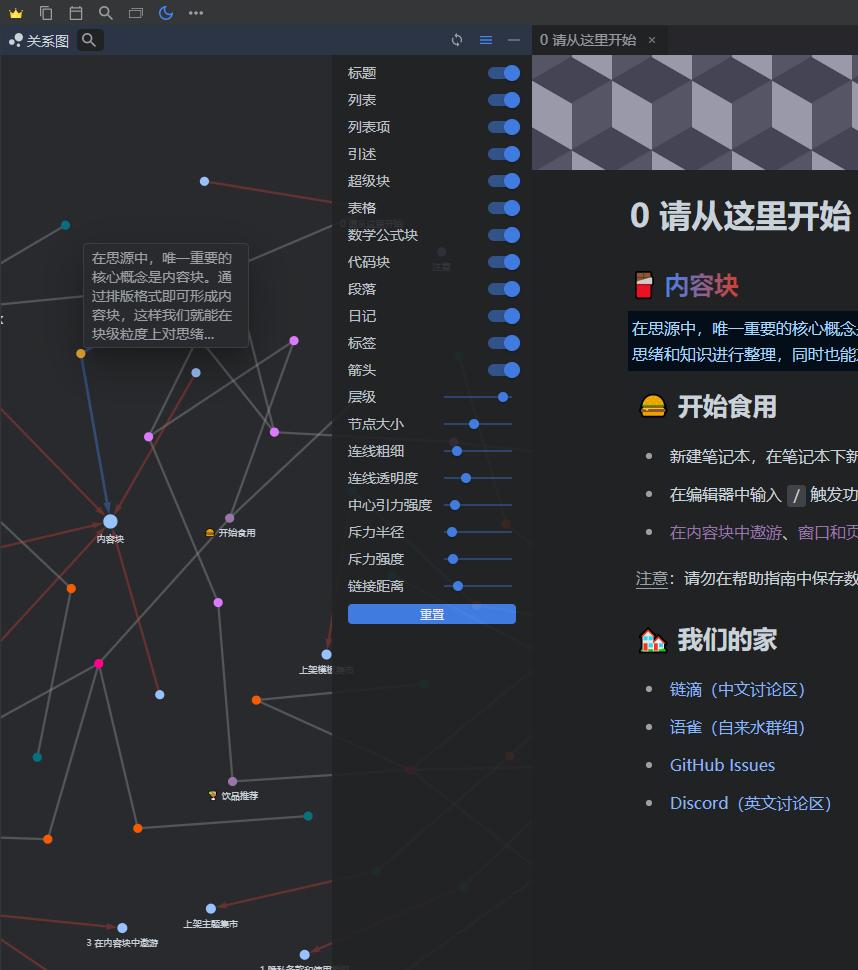Open the ellipsis more-options menu
Screen dimensions: 858x970
pyautogui.click(x=196, y=13)
